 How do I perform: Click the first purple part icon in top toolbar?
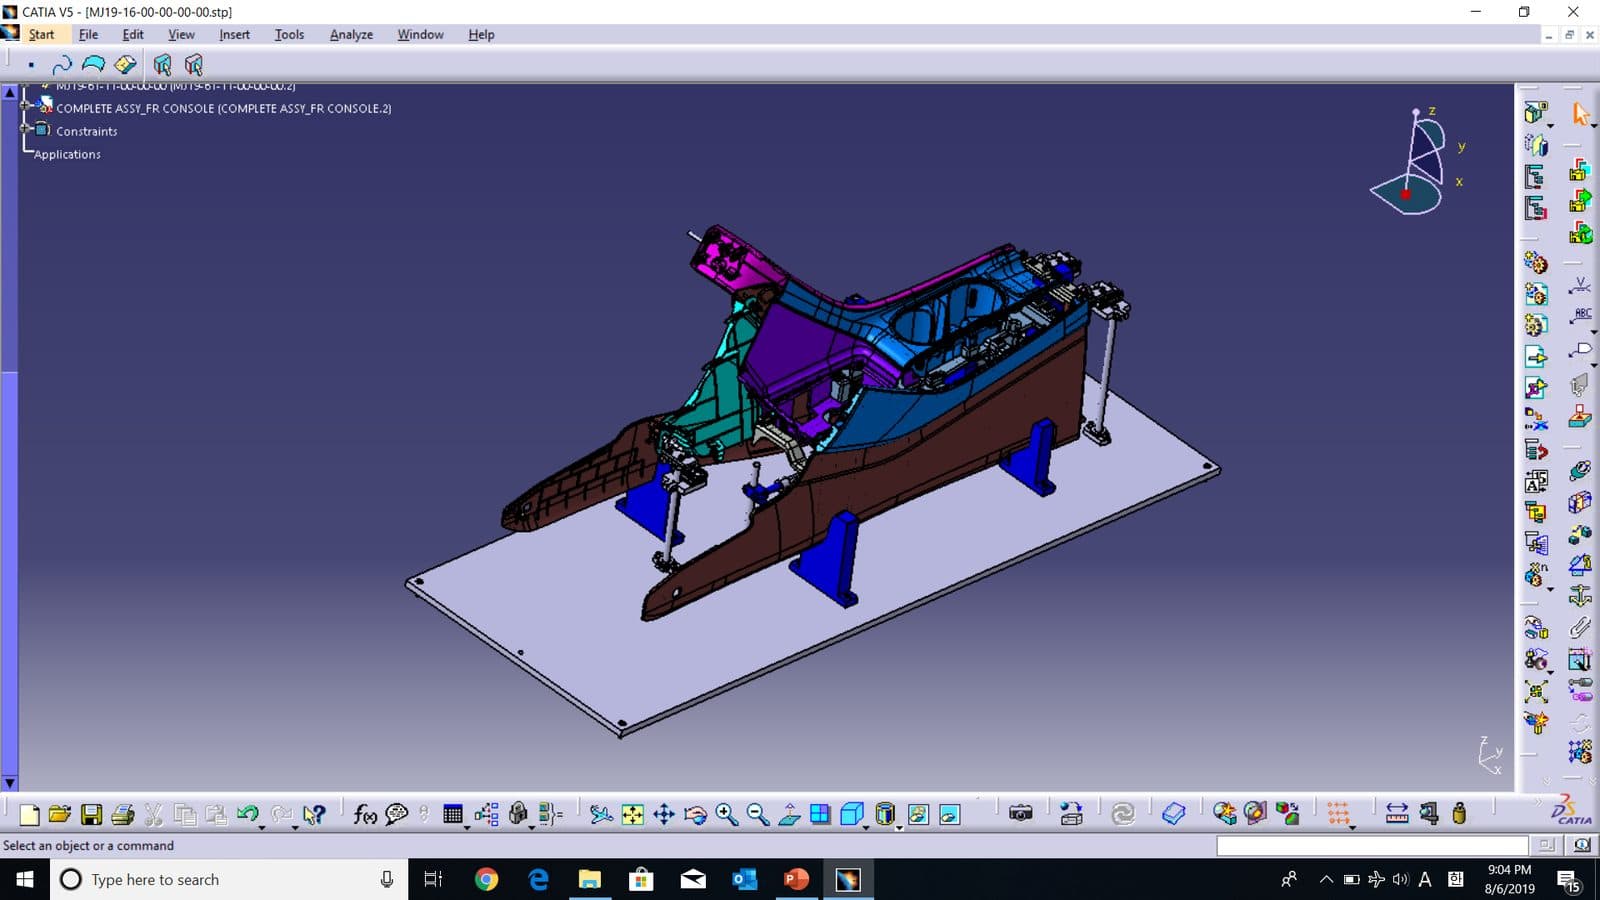click(162, 65)
